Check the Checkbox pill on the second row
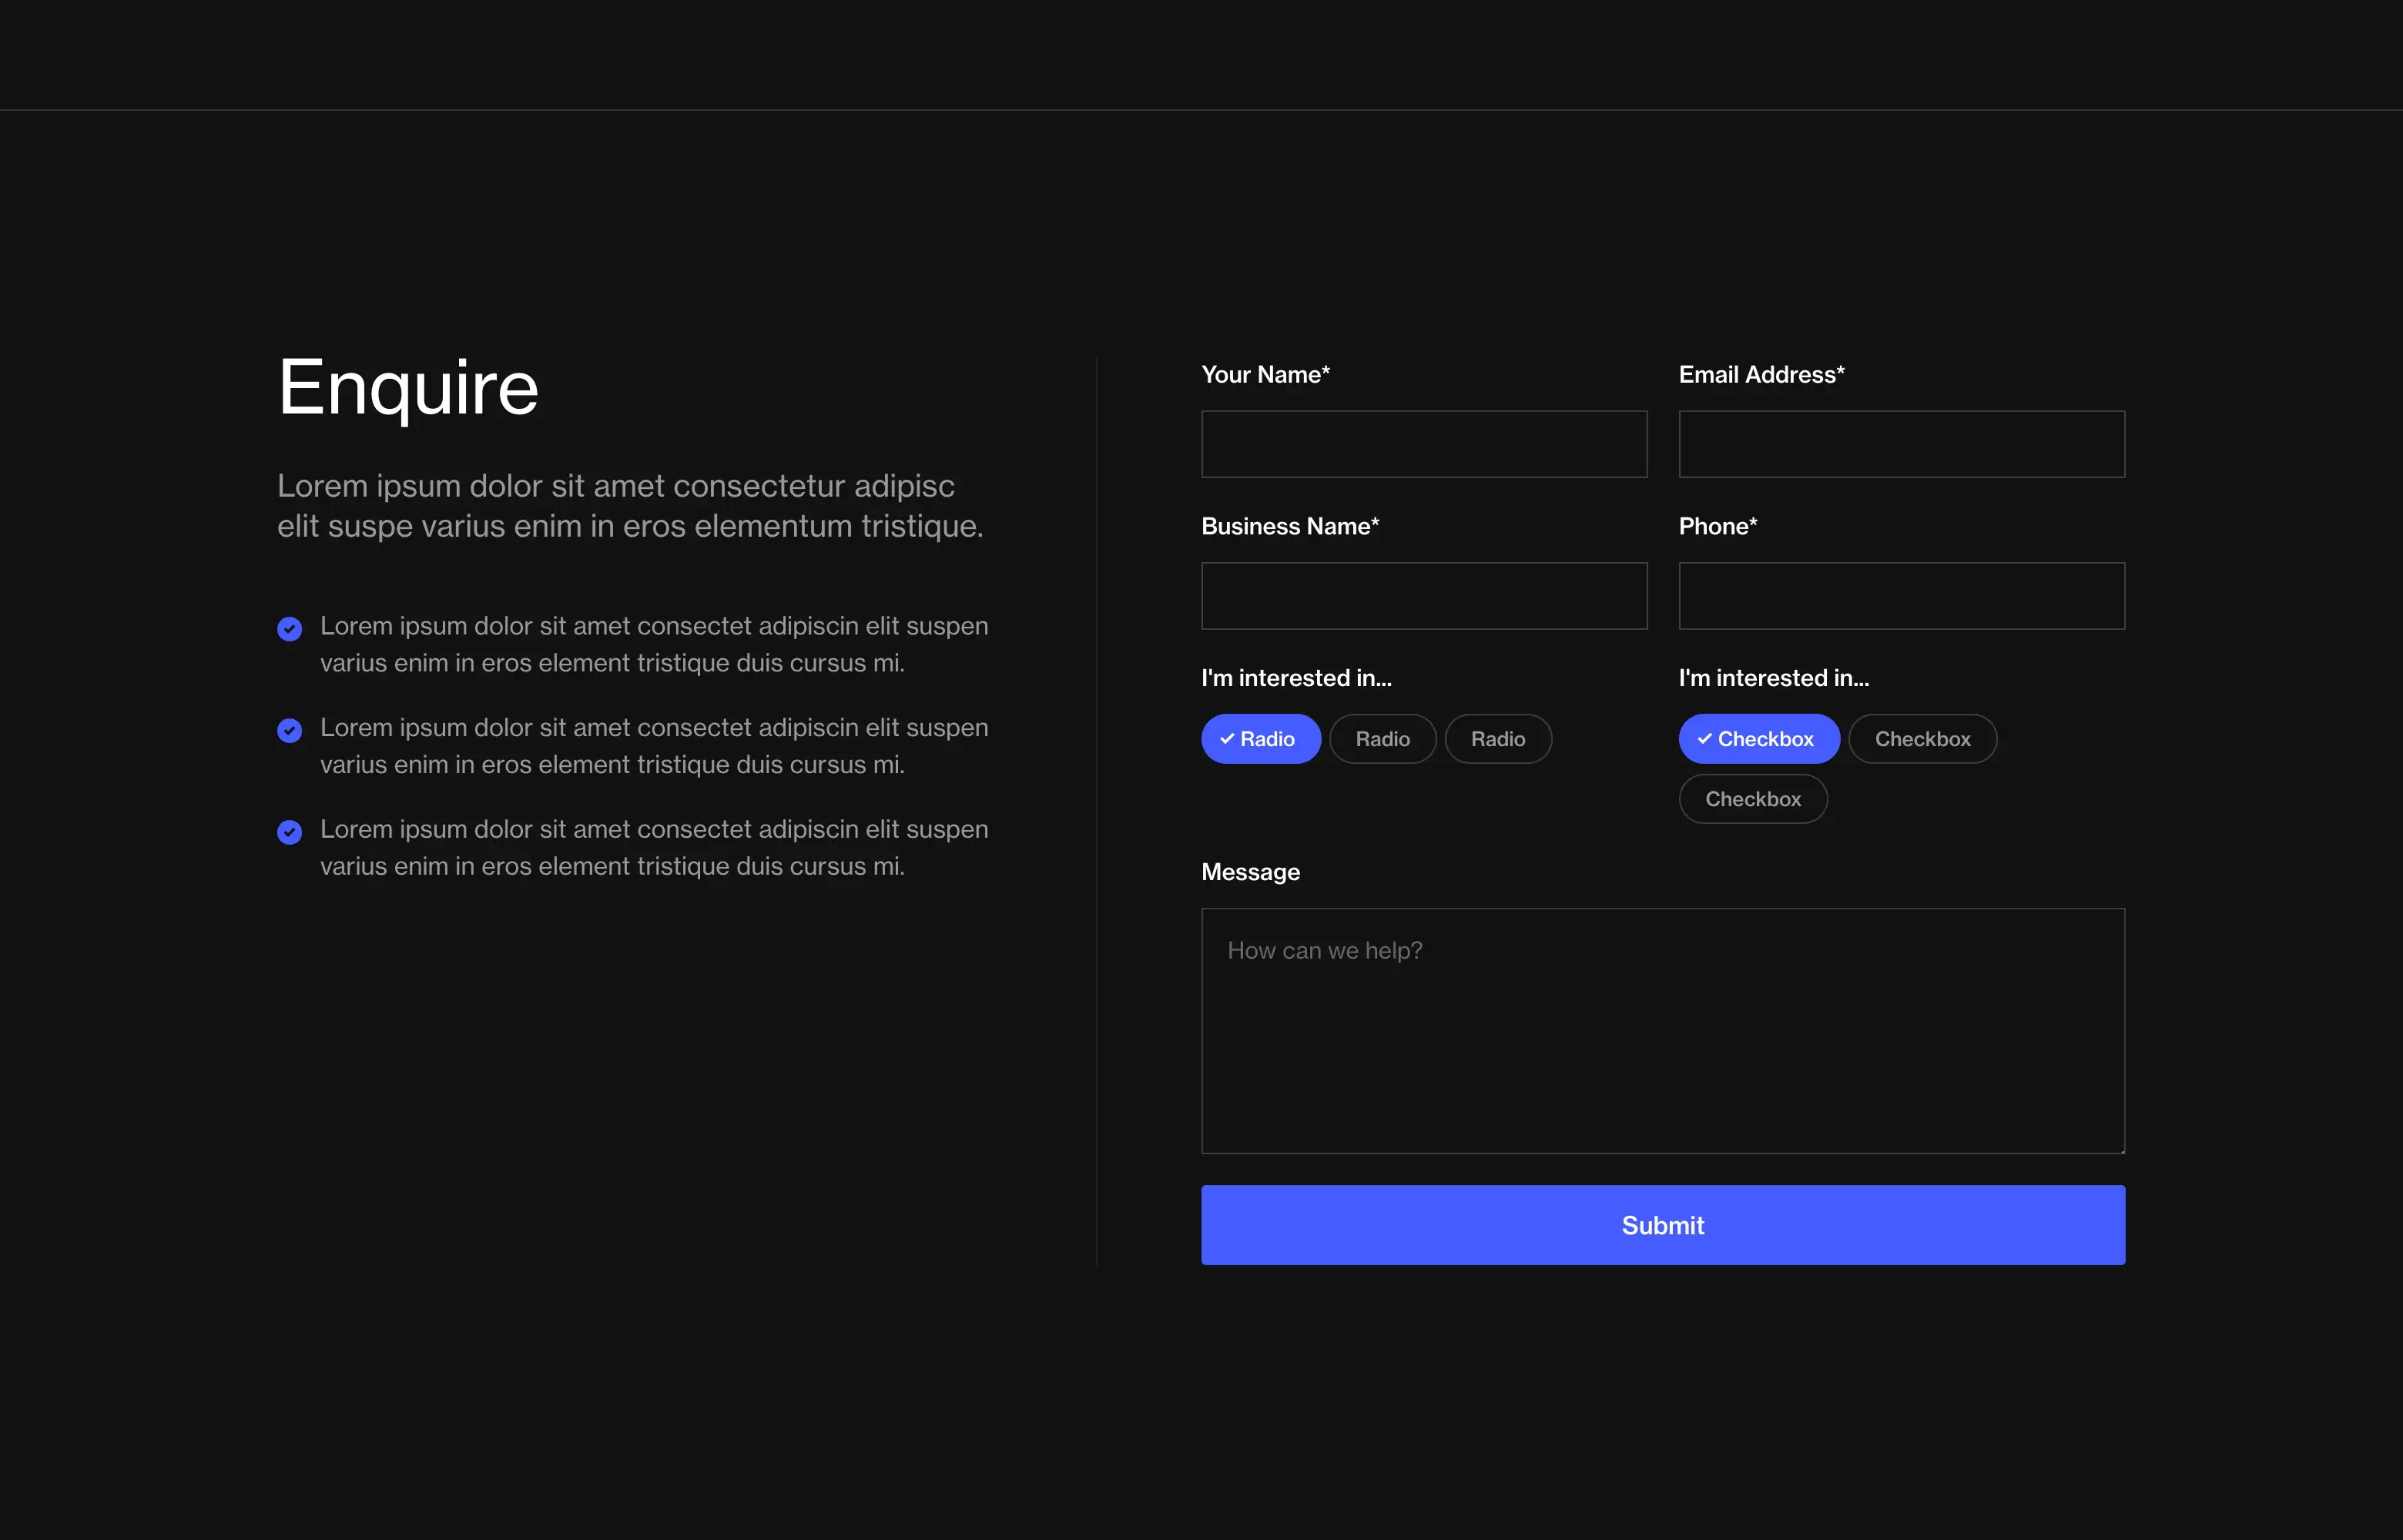Screen dimensions: 2403x1540 1753,799
